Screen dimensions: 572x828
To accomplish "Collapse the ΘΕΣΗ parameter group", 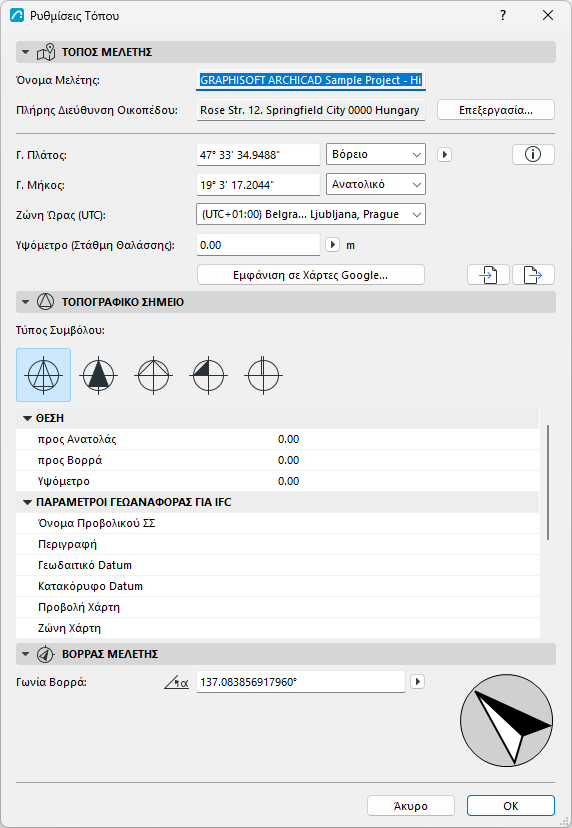I will [x=27, y=418].
